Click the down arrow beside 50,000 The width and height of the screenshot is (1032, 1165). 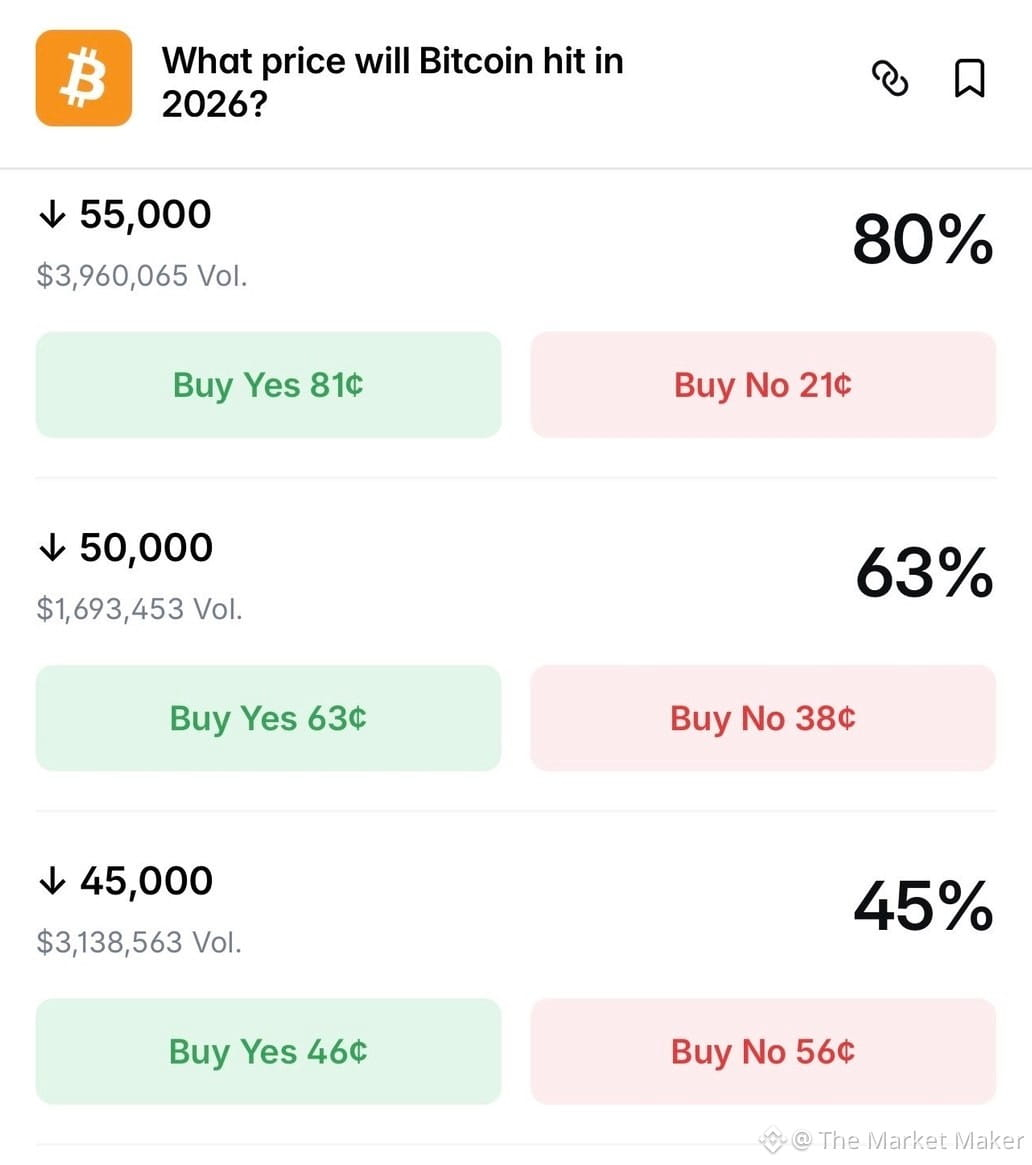click(52, 548)
